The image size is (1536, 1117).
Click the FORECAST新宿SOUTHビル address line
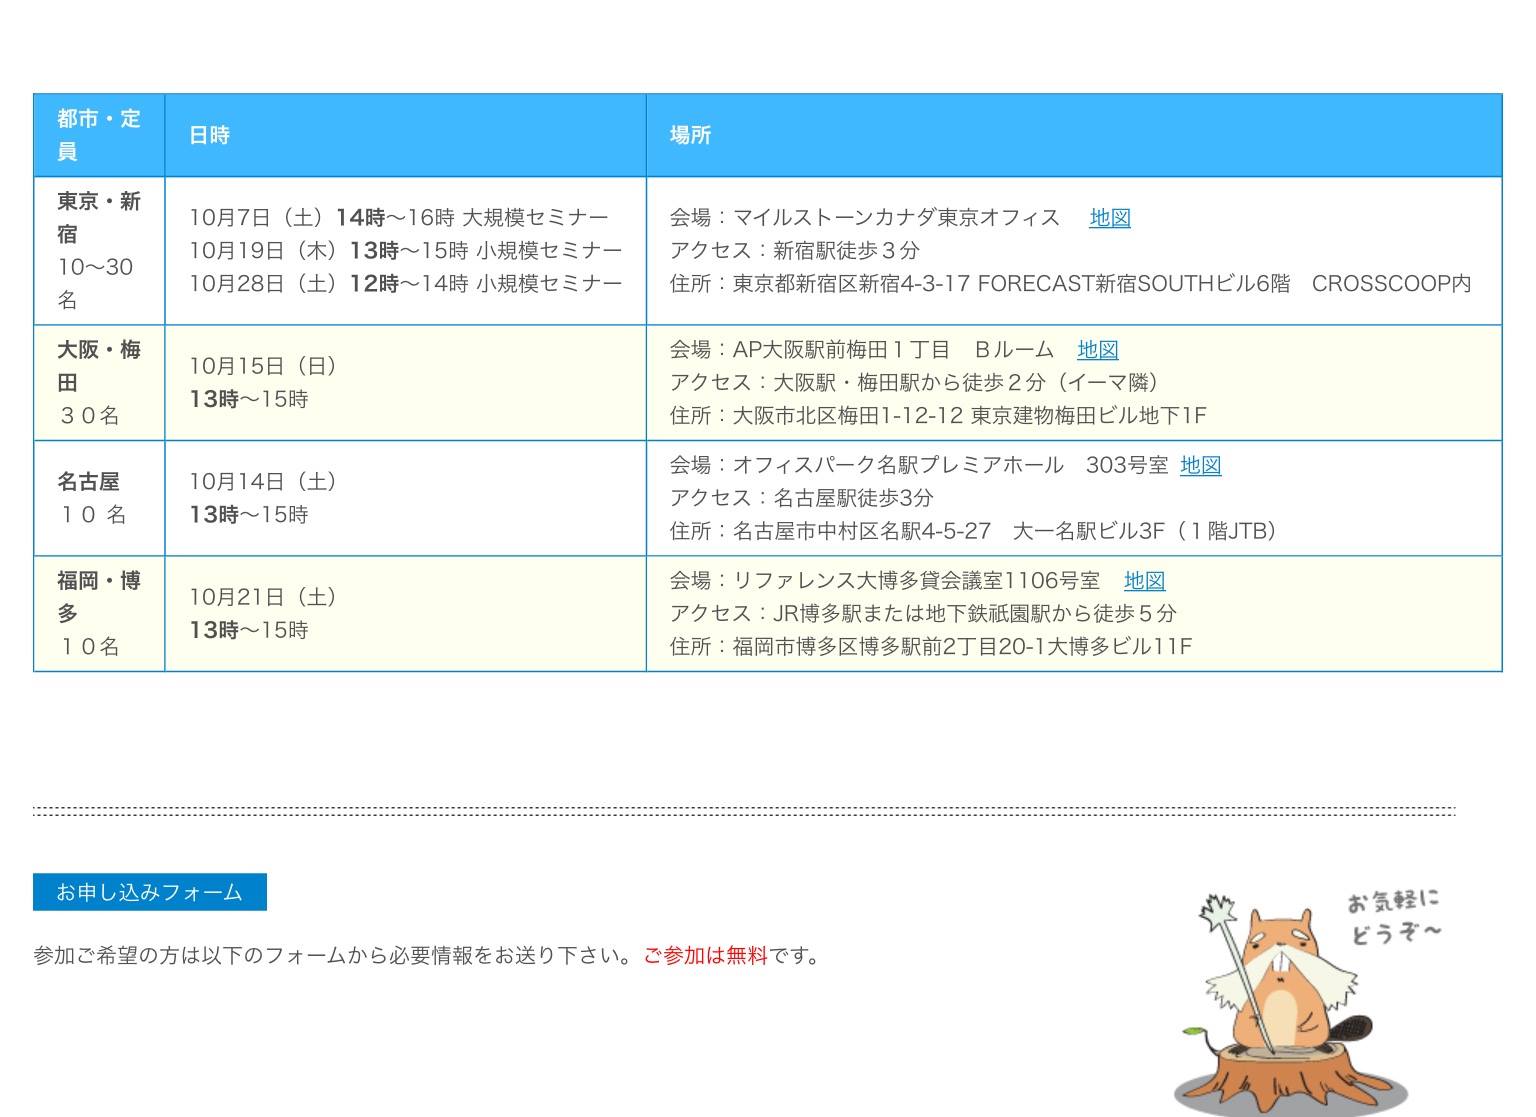[x=1070, y=284]
